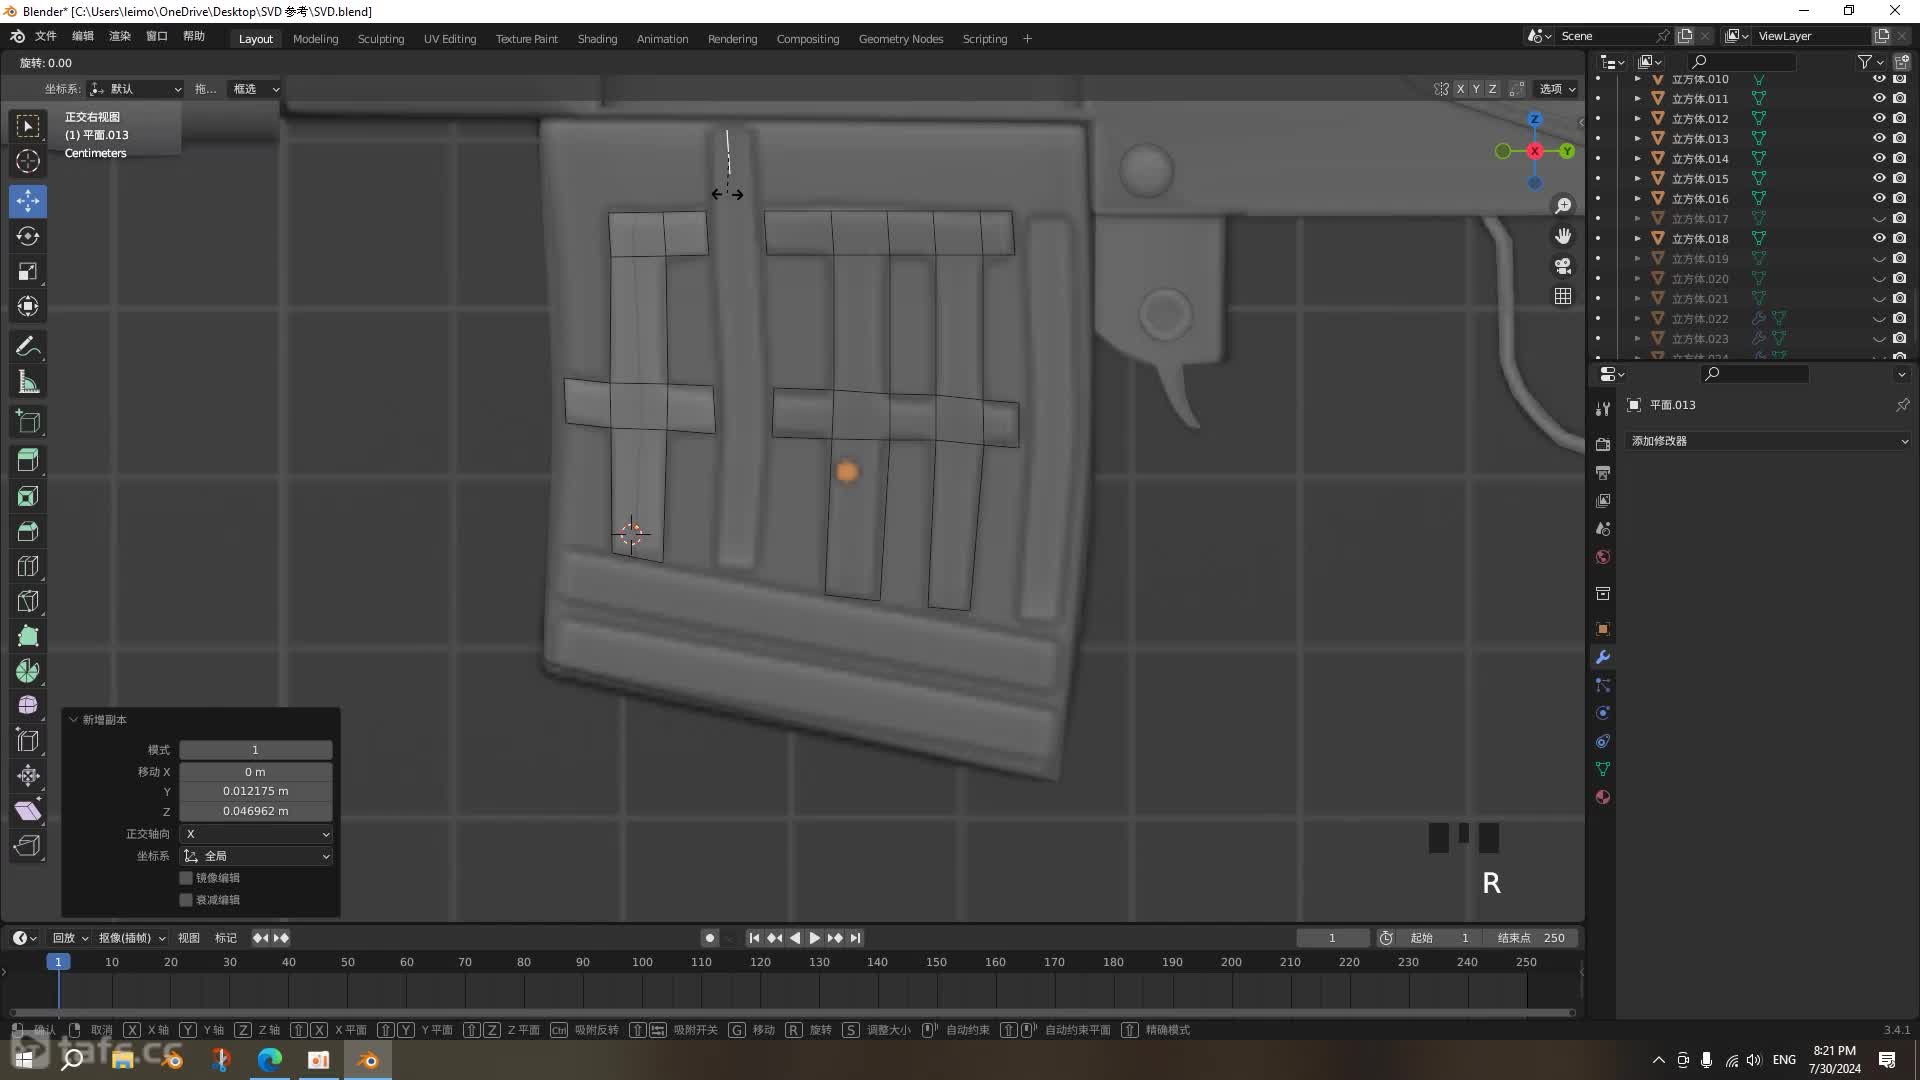Image resolution: width=1920 pixels, height=1080 pixels.
Task: Open the 渲染 menu
Action: coord(120,36)
